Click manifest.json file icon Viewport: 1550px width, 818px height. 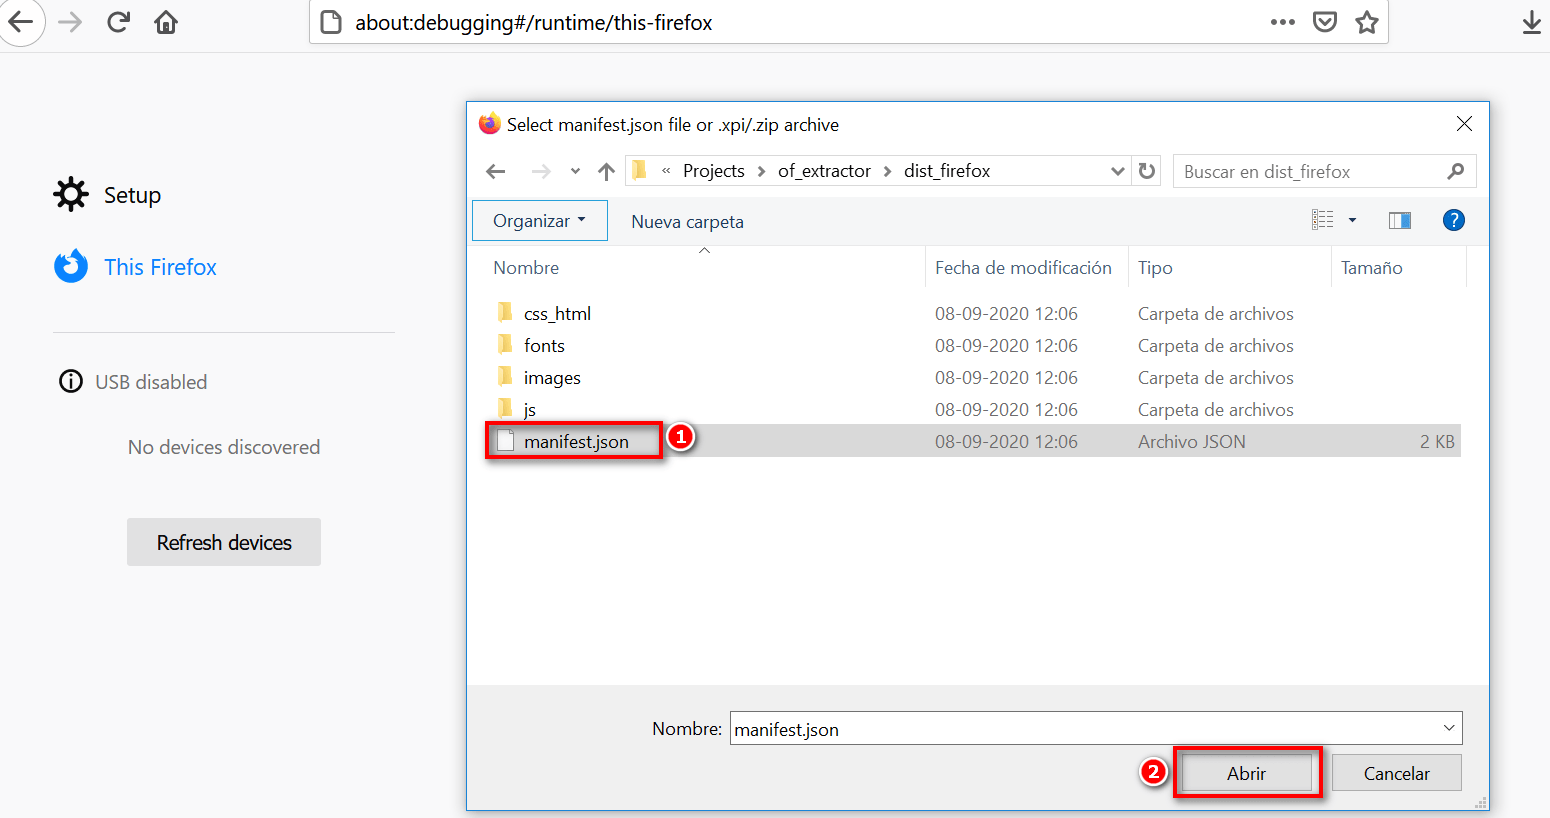[506, 441]
